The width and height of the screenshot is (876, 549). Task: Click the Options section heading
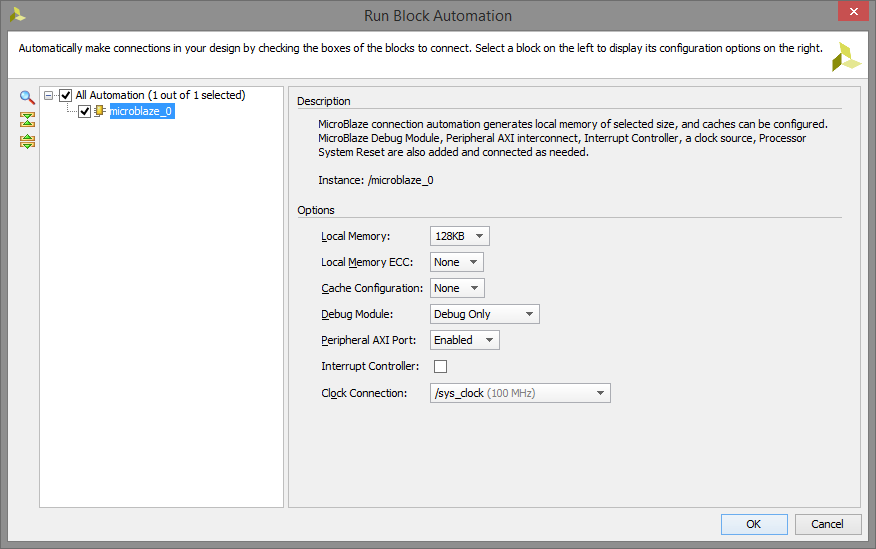pyautogui.click(x=316, y=210)
